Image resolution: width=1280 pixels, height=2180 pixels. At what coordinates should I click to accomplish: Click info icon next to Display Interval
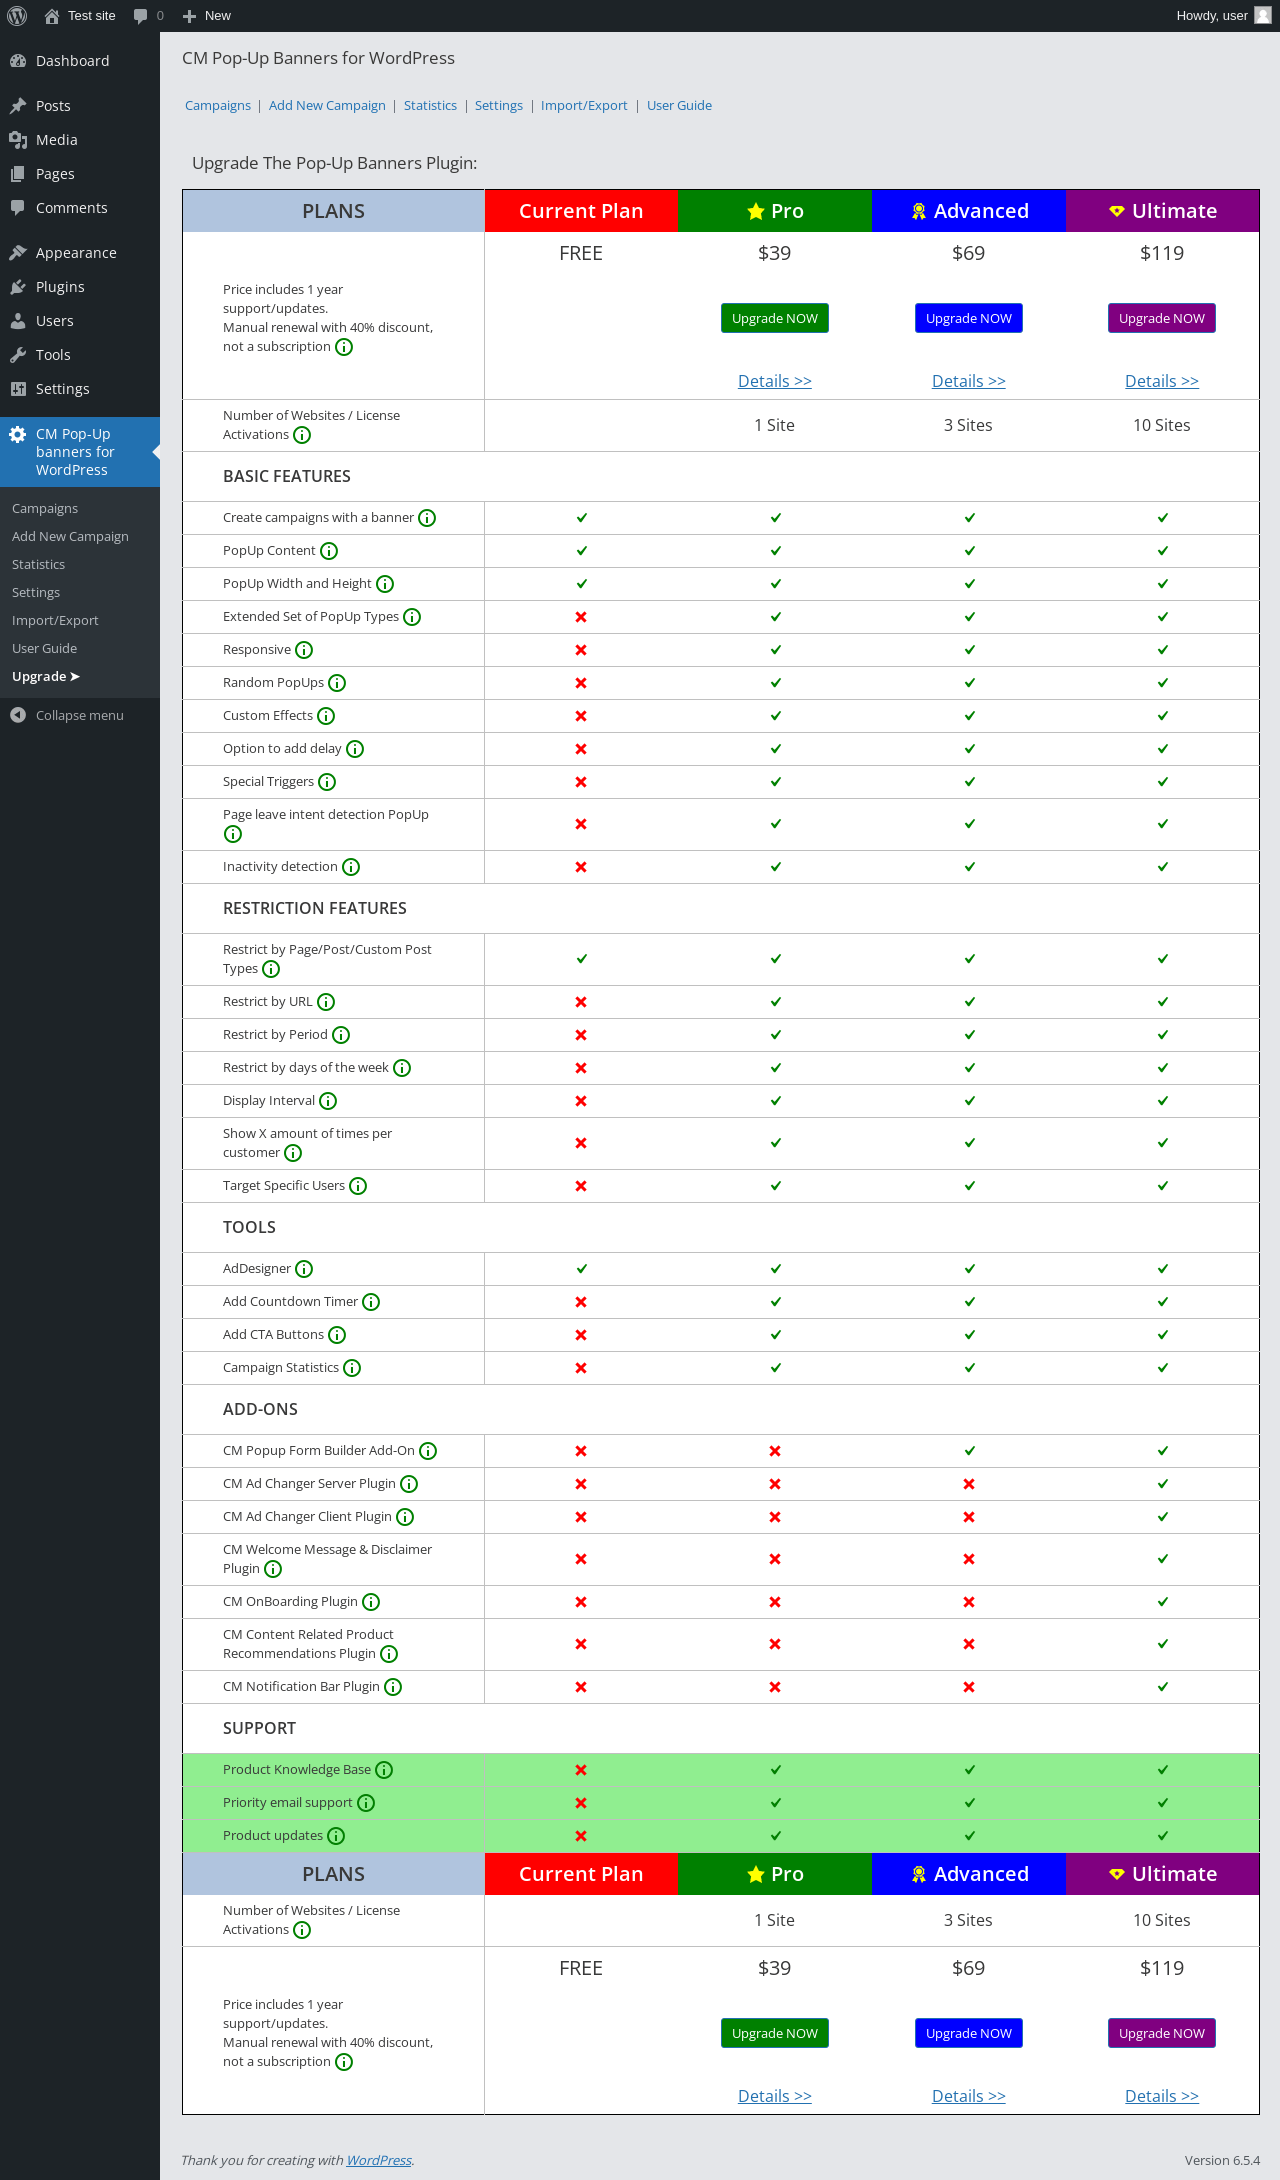pyautogui.click(x=328, y=1101)
